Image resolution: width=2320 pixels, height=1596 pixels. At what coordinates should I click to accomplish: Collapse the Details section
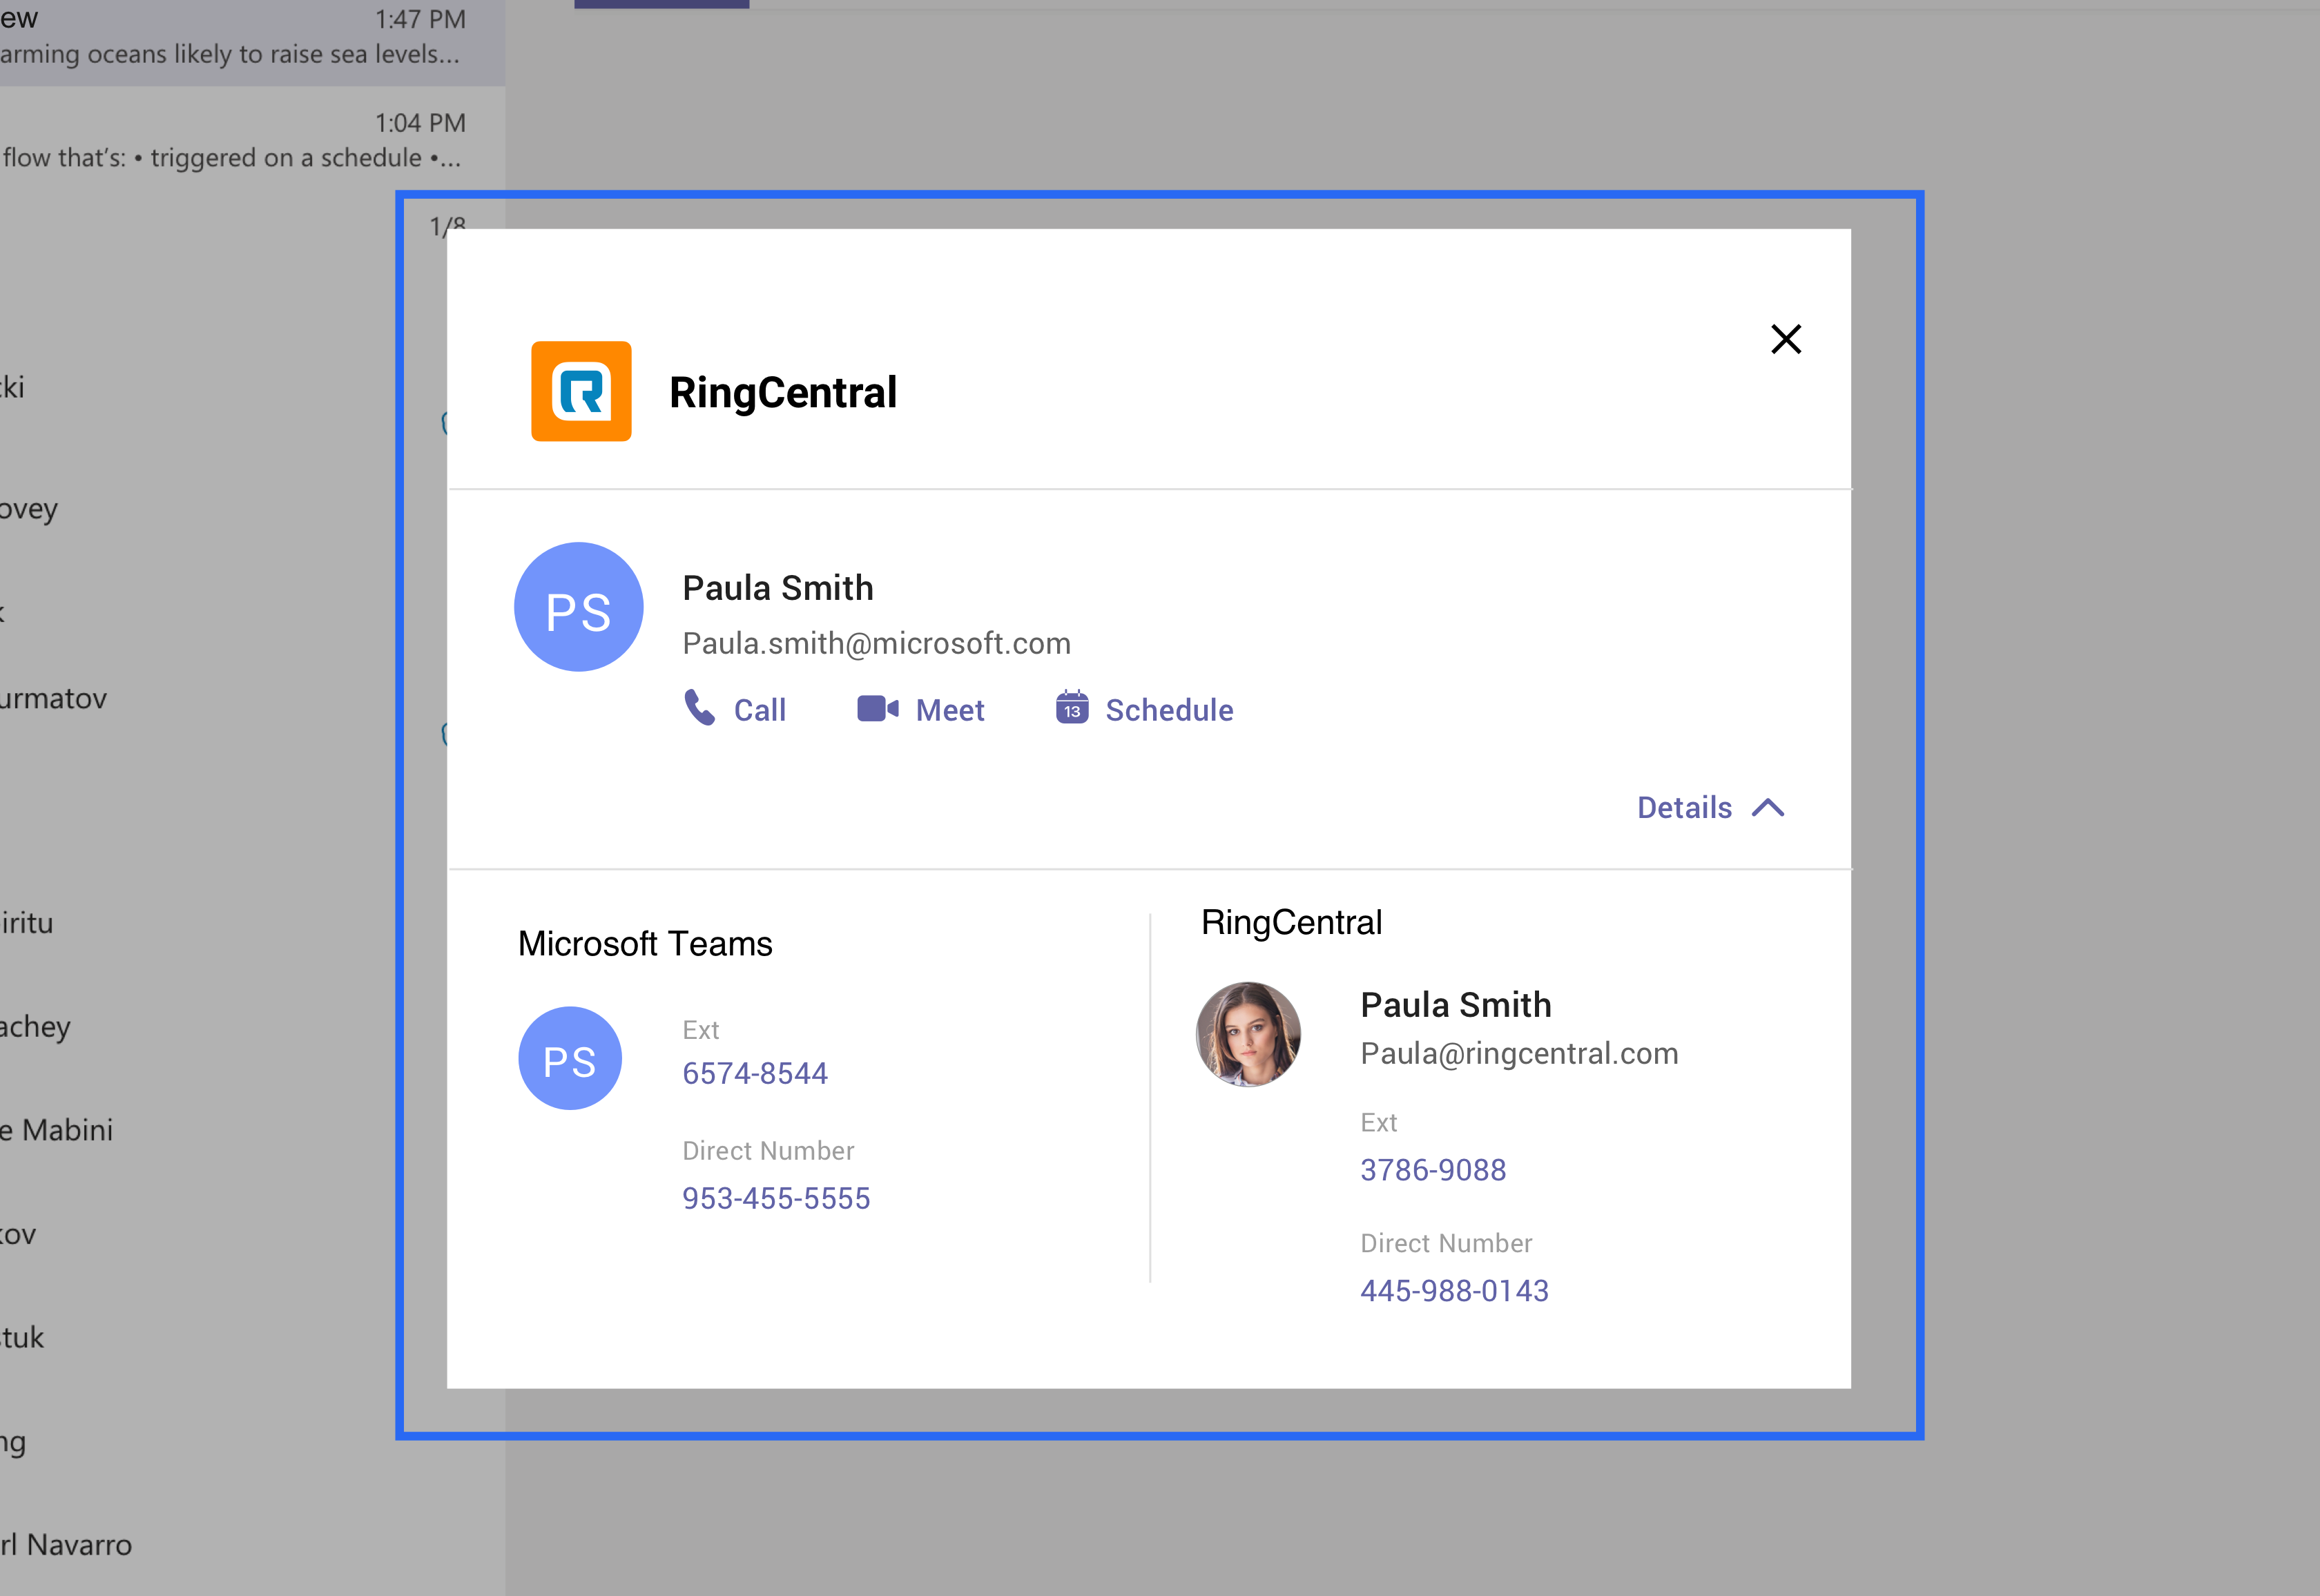[1710, 807]
